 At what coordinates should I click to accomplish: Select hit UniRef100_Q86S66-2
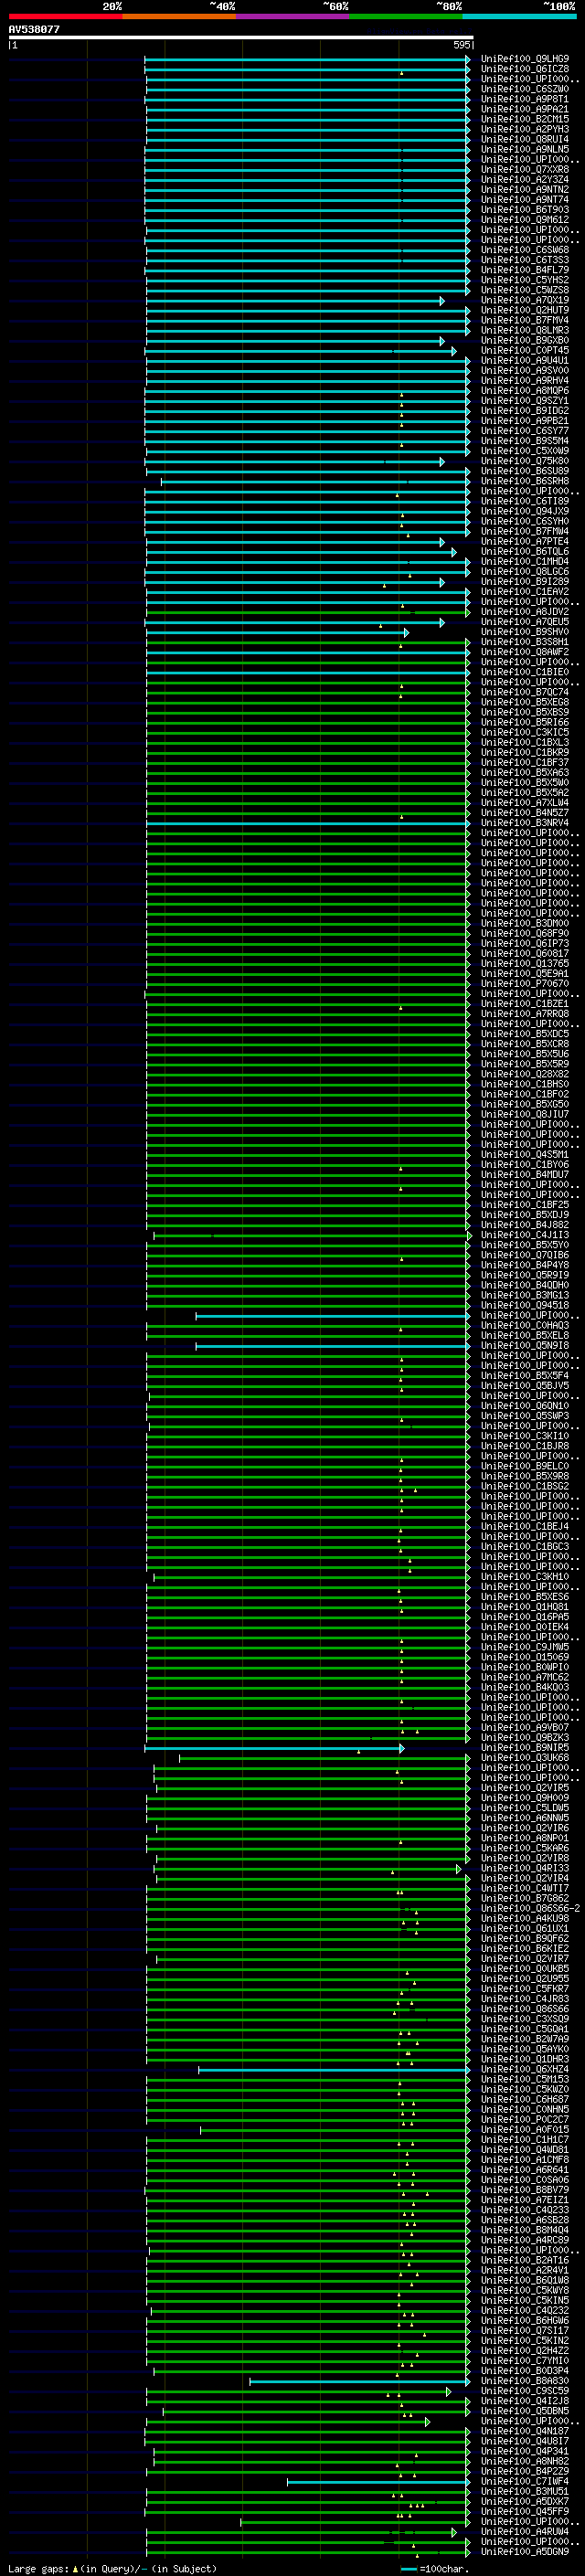[530, 1909]
